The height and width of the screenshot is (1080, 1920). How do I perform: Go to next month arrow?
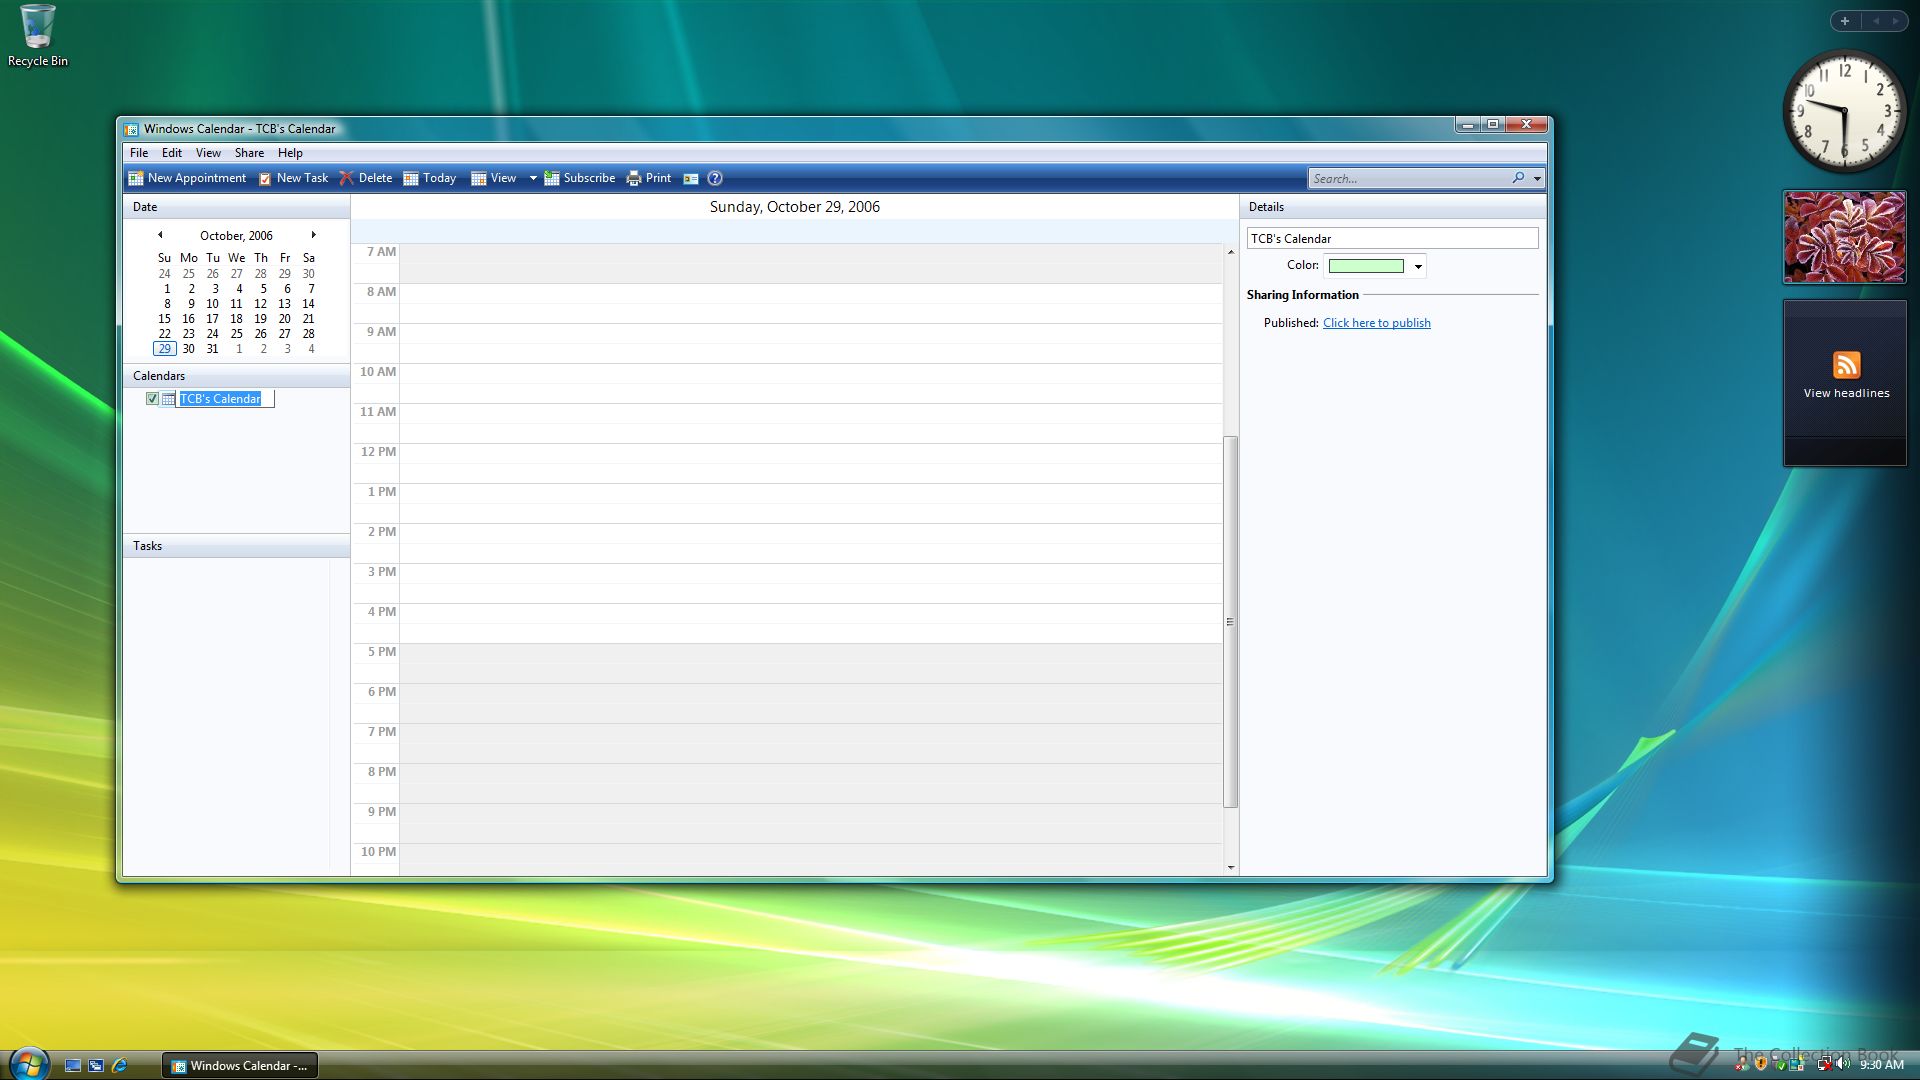click(313, 235)
